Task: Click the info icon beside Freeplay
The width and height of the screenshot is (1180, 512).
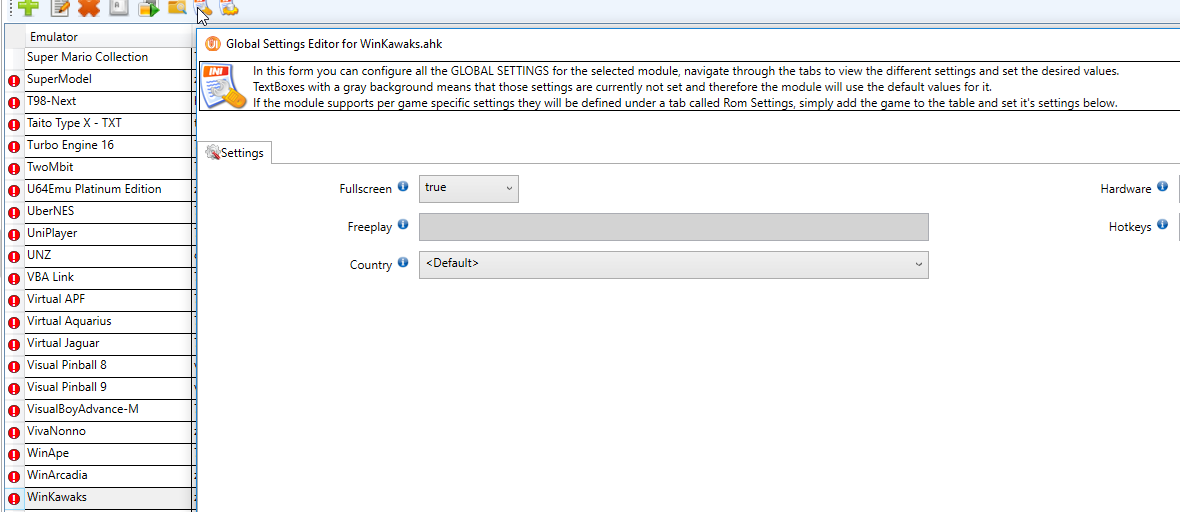Action: [403, 225]
